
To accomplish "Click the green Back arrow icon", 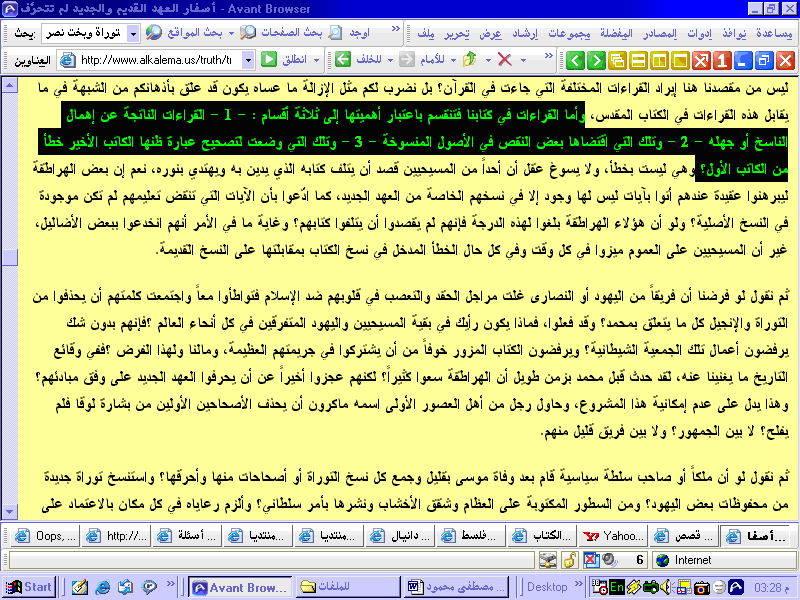I will coord(341,60).
